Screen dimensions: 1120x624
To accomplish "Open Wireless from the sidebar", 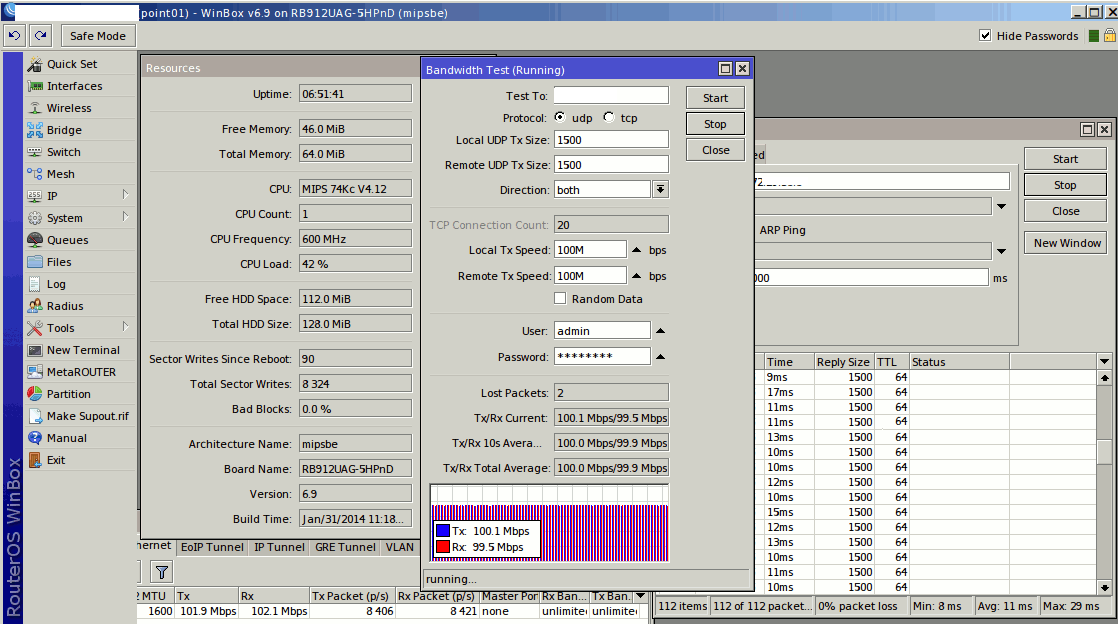I will 68,108.
